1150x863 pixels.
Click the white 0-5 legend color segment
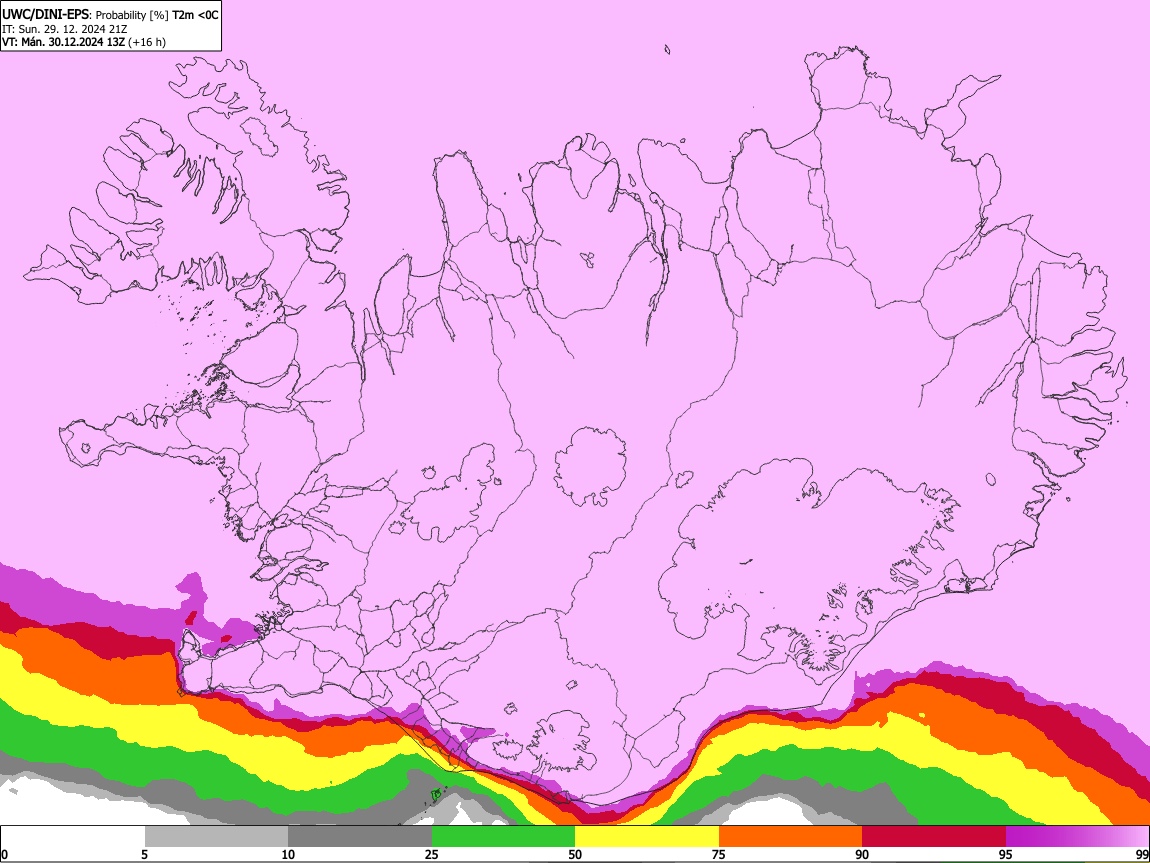(73, 837)
